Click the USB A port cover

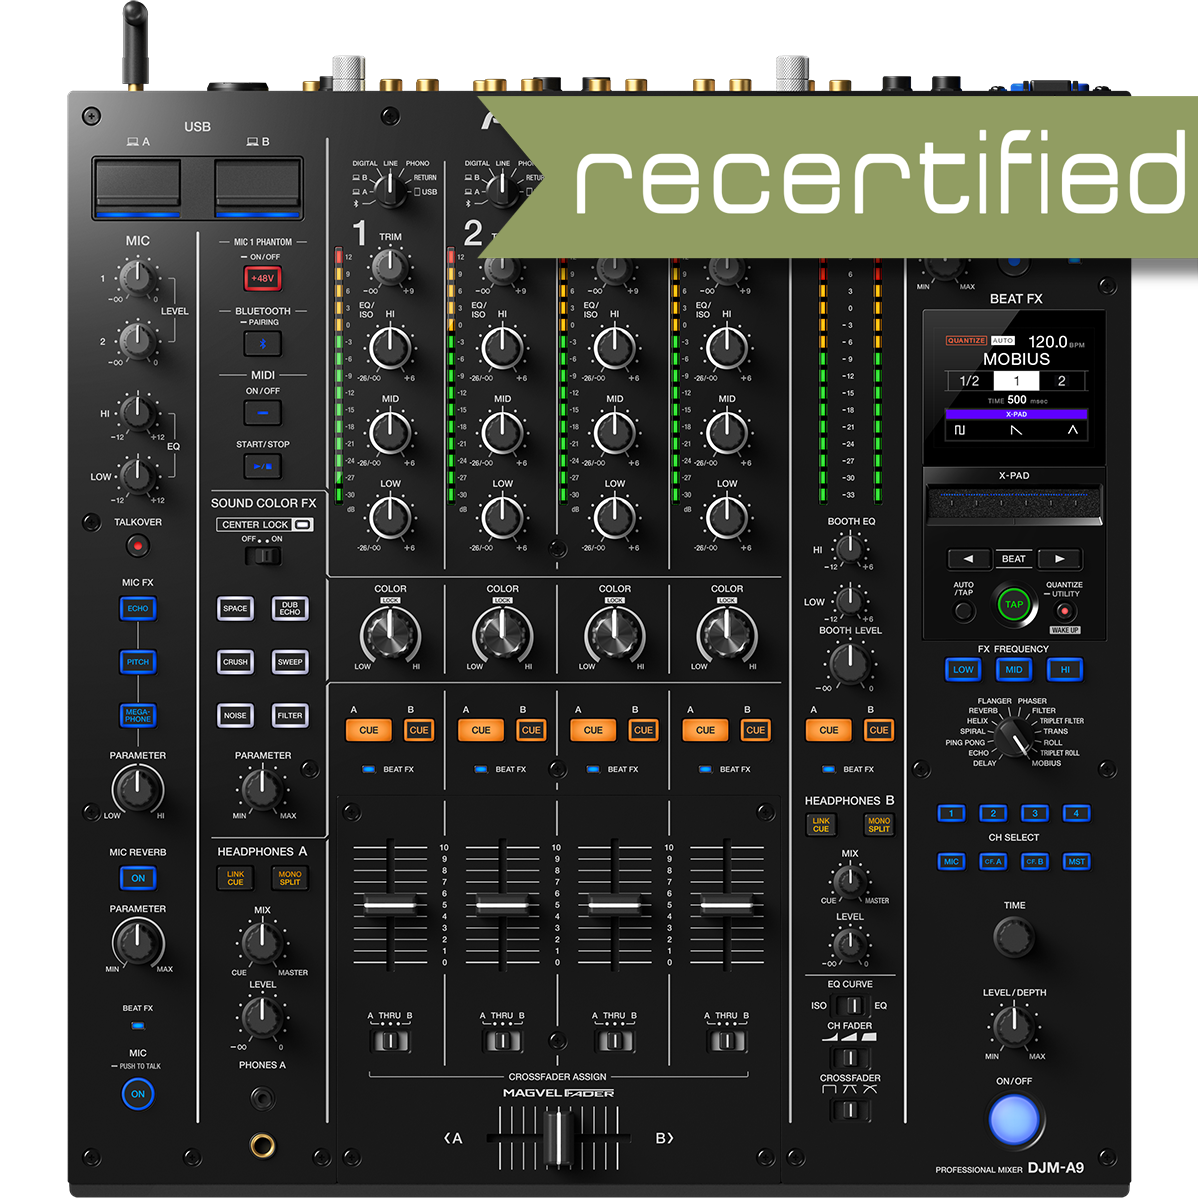pyautogui.click(x=138, y=188)
